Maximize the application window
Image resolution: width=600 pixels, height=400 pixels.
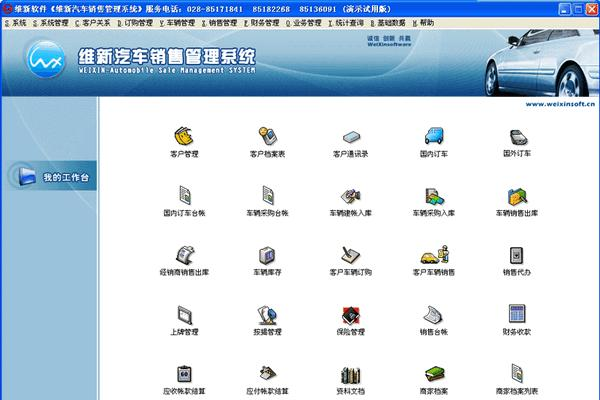[578, 9]
